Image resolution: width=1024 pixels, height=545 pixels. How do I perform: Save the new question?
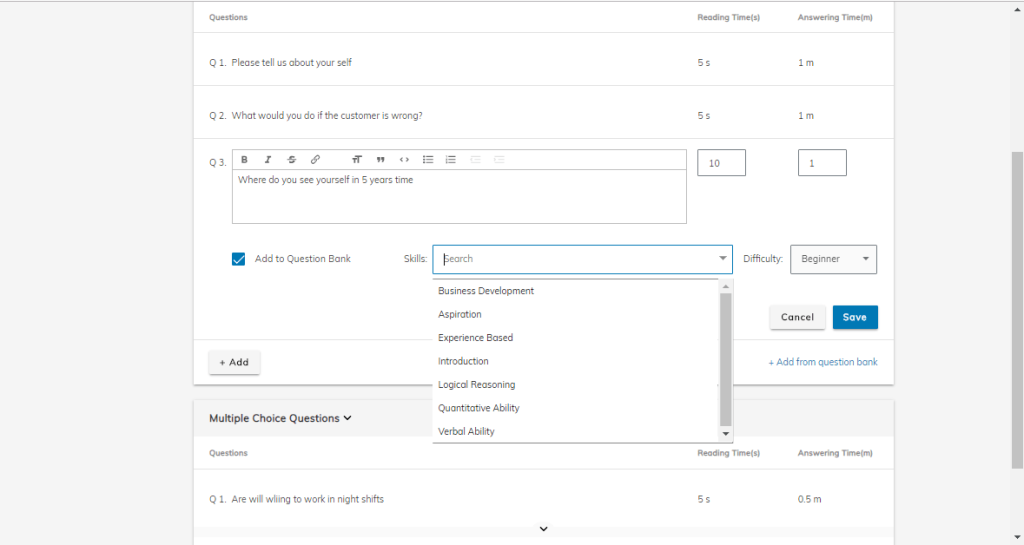click(x=855, y=317)
